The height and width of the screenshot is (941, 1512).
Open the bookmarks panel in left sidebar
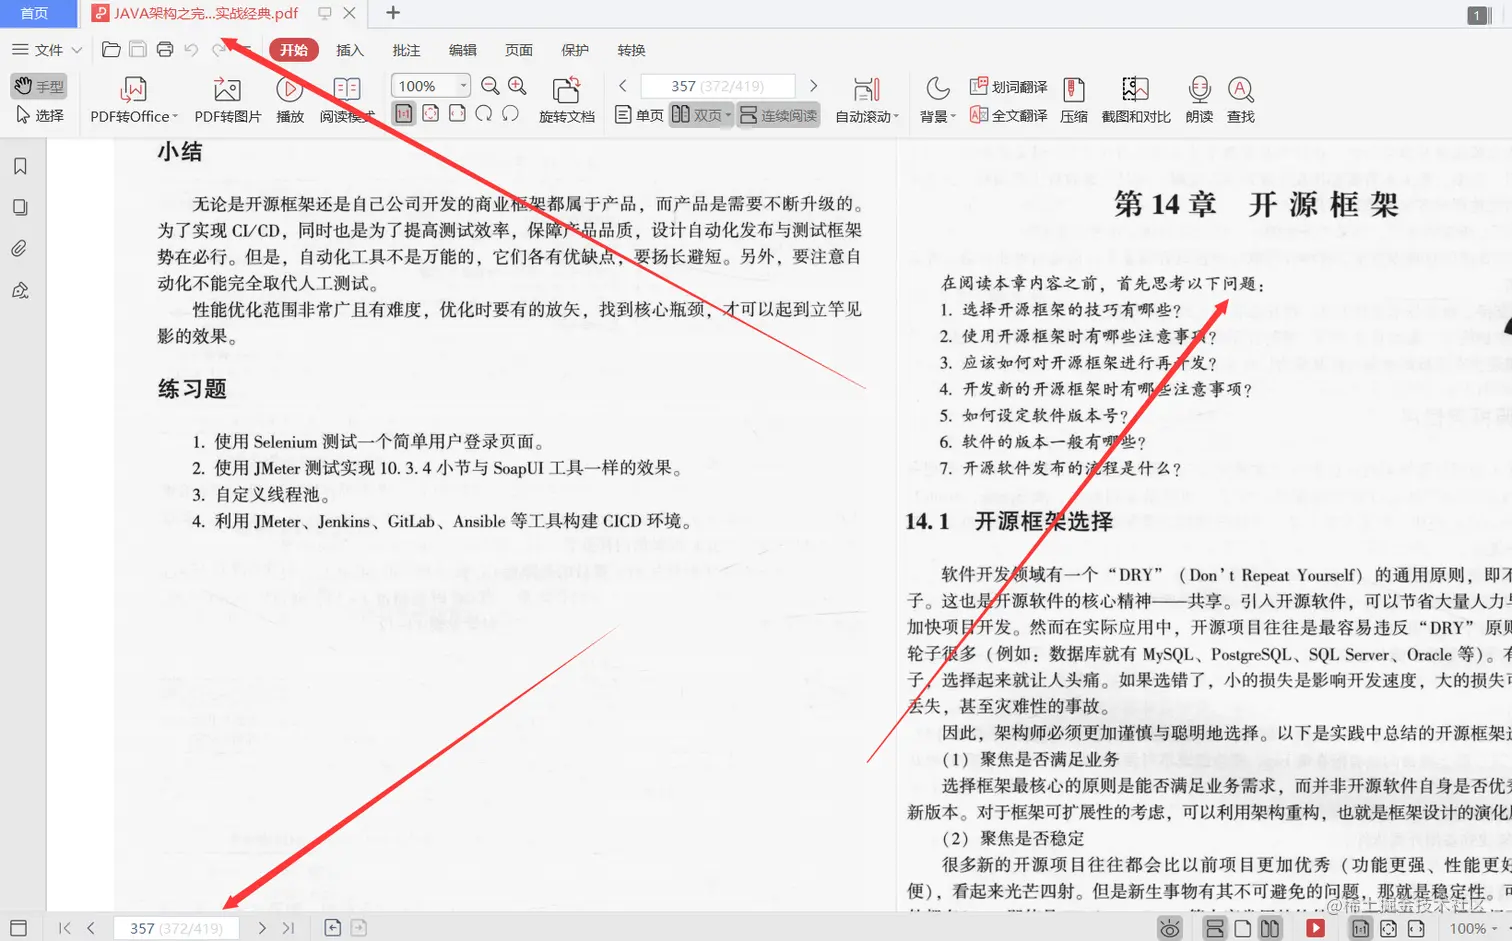click(21, 166)
